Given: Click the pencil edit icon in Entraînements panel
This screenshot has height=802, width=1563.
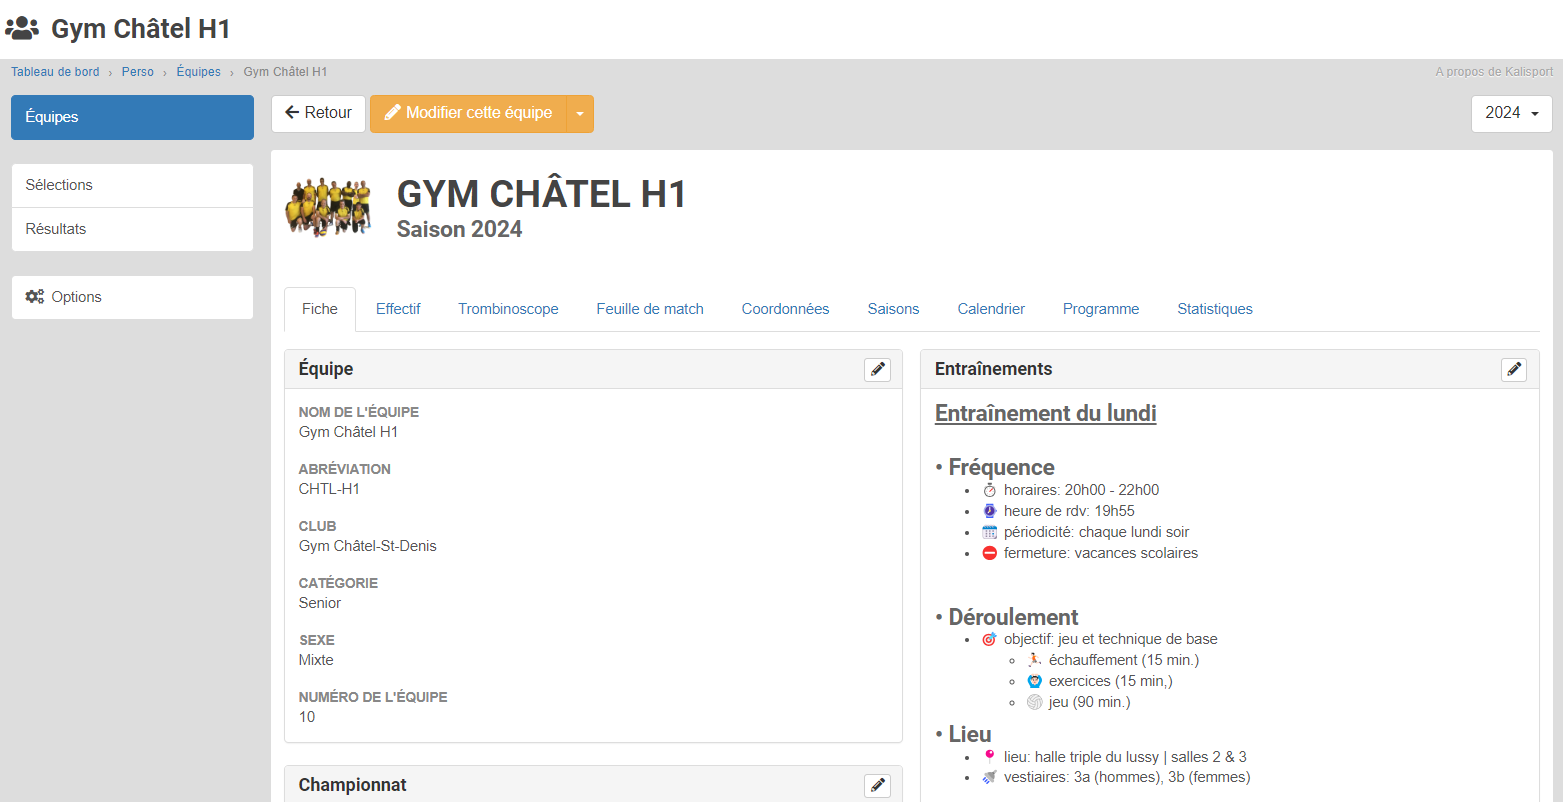Looking at the screenshot, I should (x=1513, y=370).
